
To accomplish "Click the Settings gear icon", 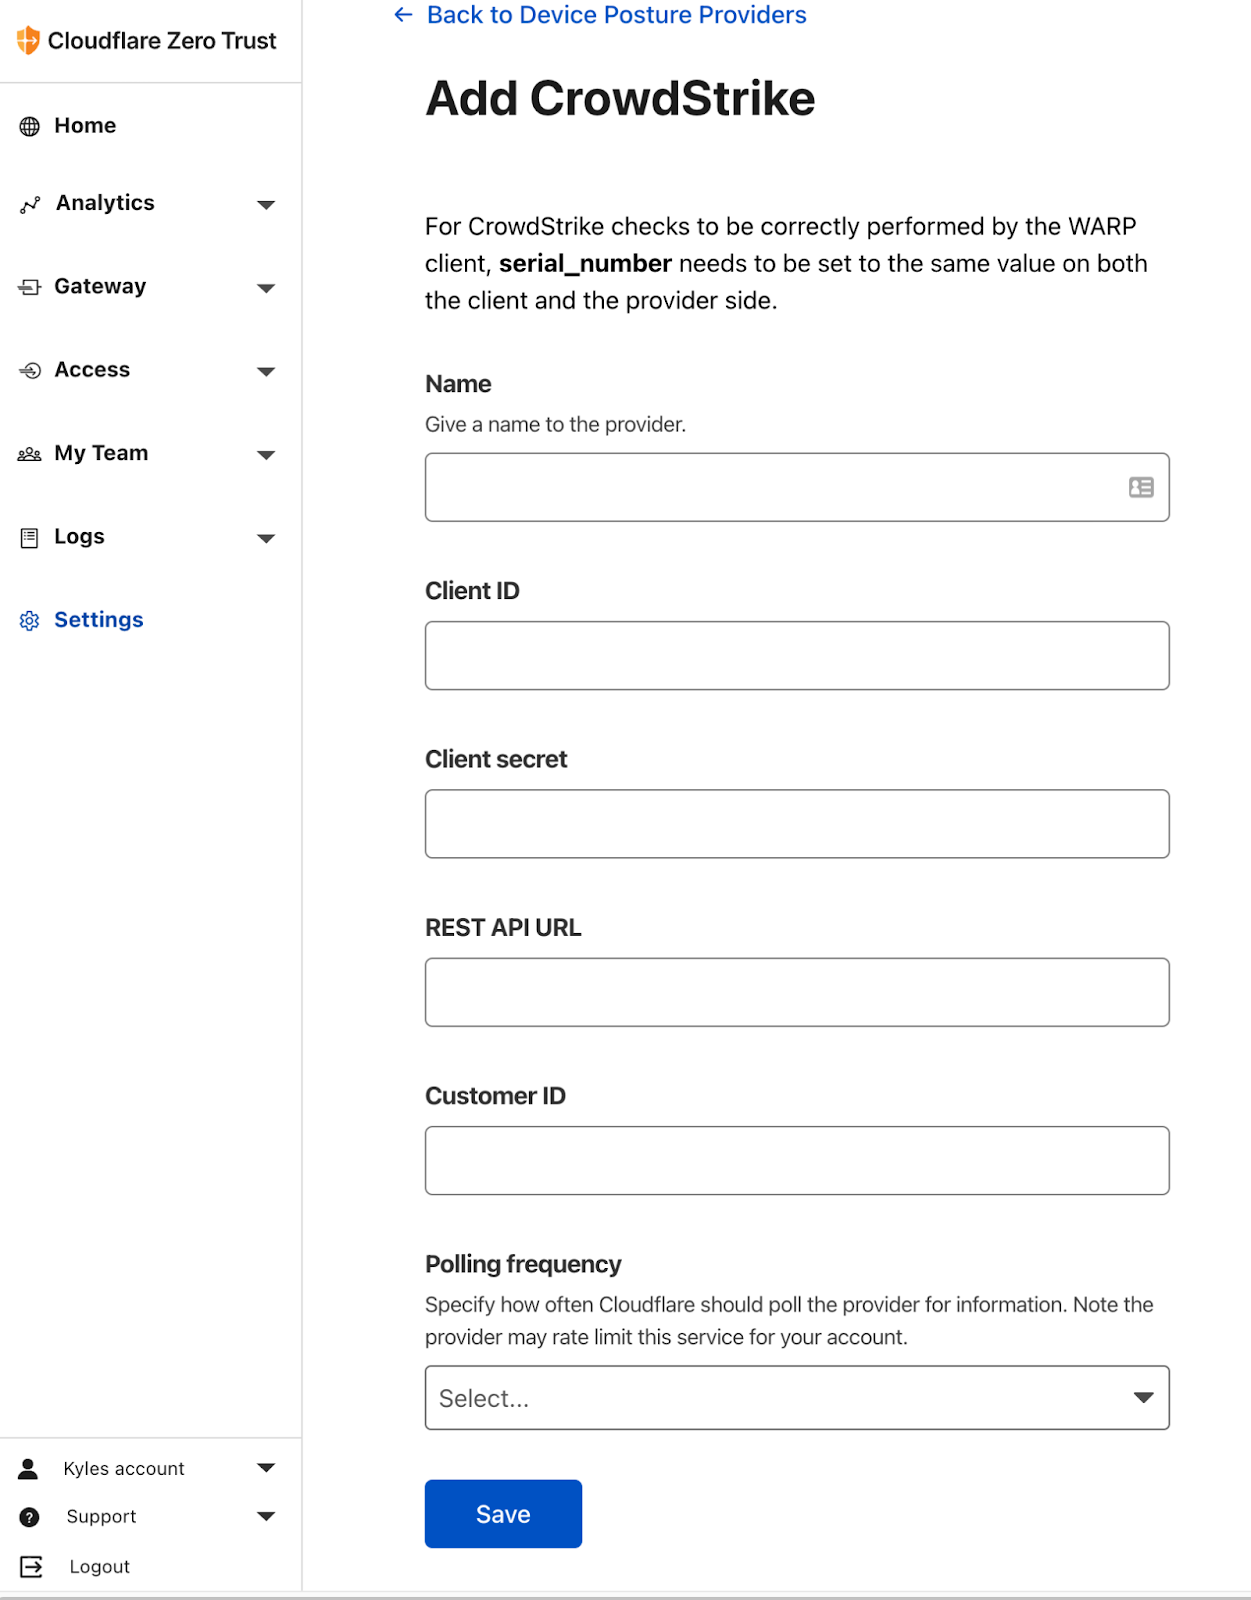I will (30, 621).
